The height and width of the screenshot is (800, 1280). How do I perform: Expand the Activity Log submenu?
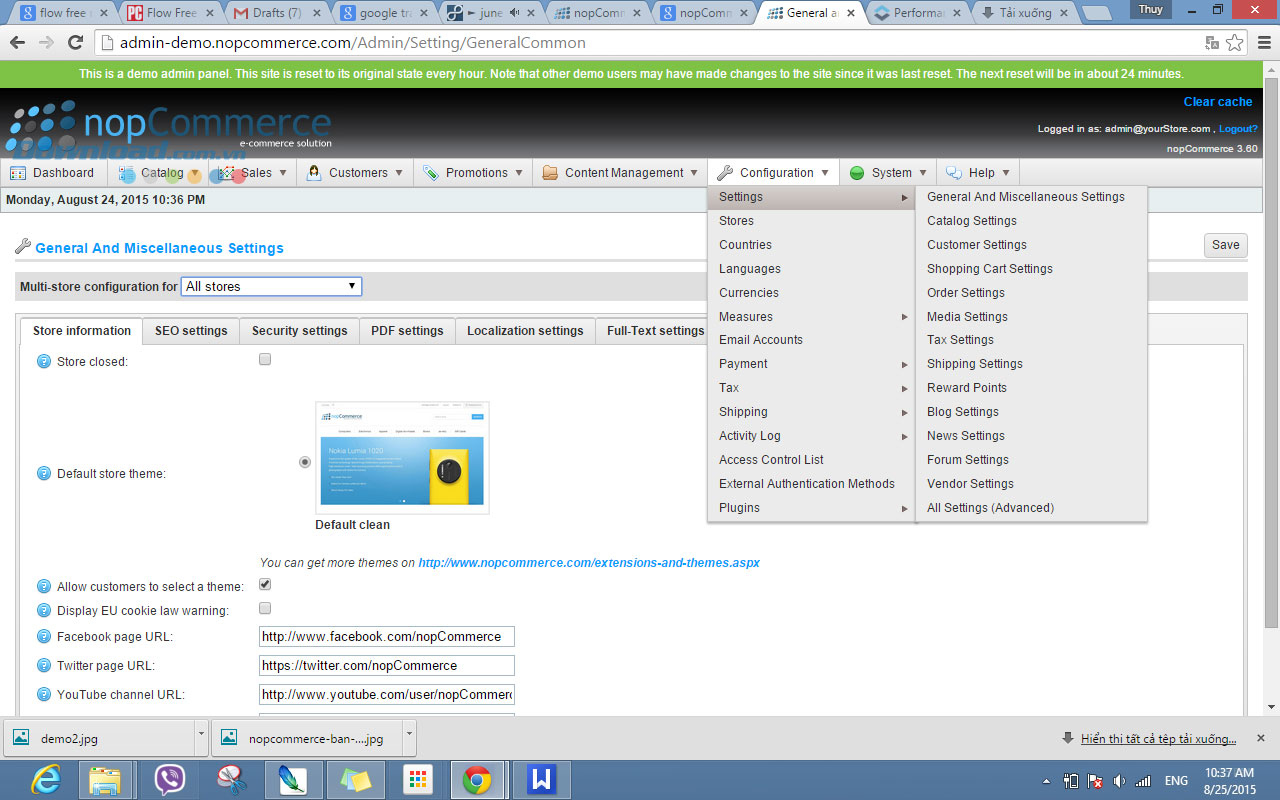click(x=811, y=436)
